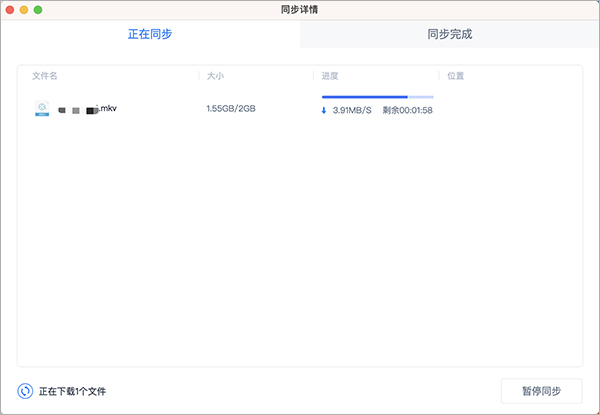Image resolution: width=600 pixels, height=415 pixels.
Task: Click the 位置 column header
Action: (x=456, y=76)
